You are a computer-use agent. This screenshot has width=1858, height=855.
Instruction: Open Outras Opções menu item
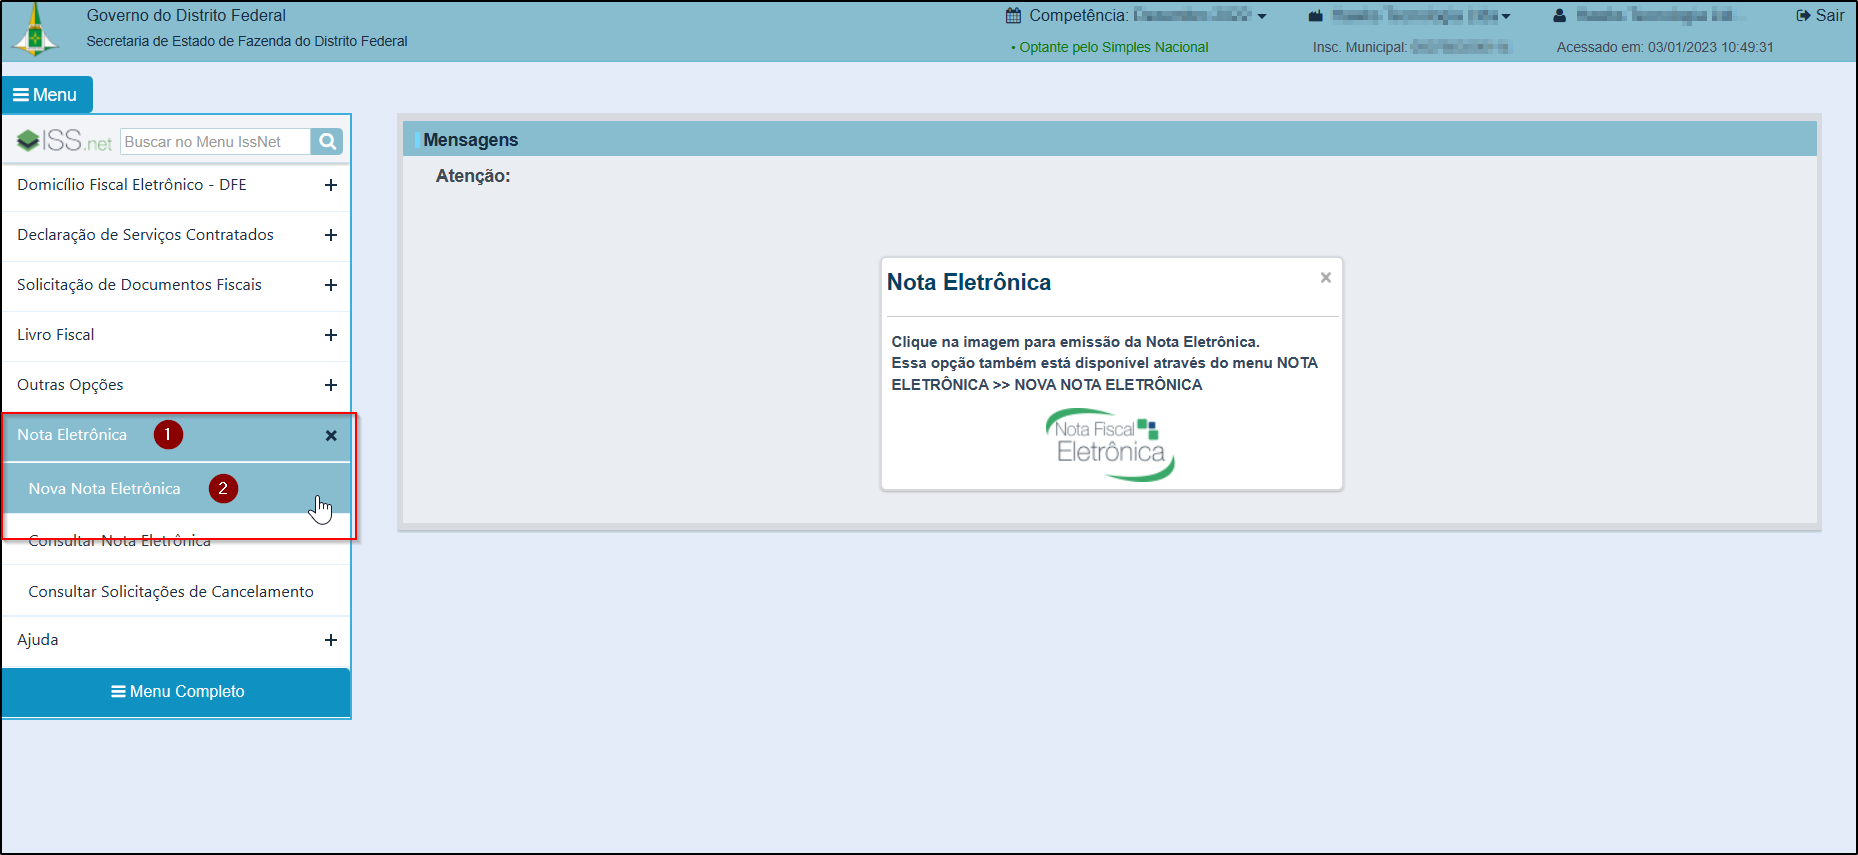(176, 386)
